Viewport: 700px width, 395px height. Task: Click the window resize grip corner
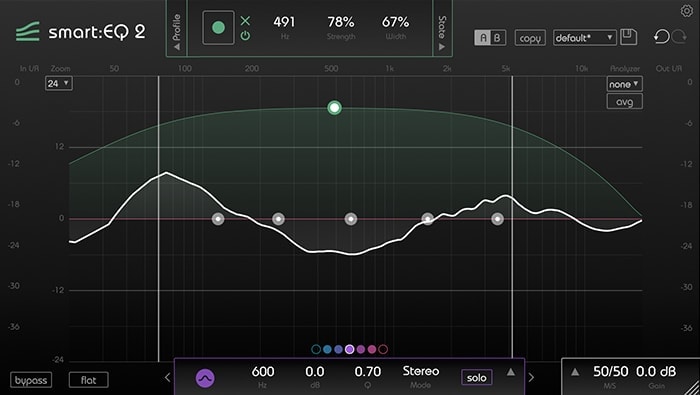692,387
